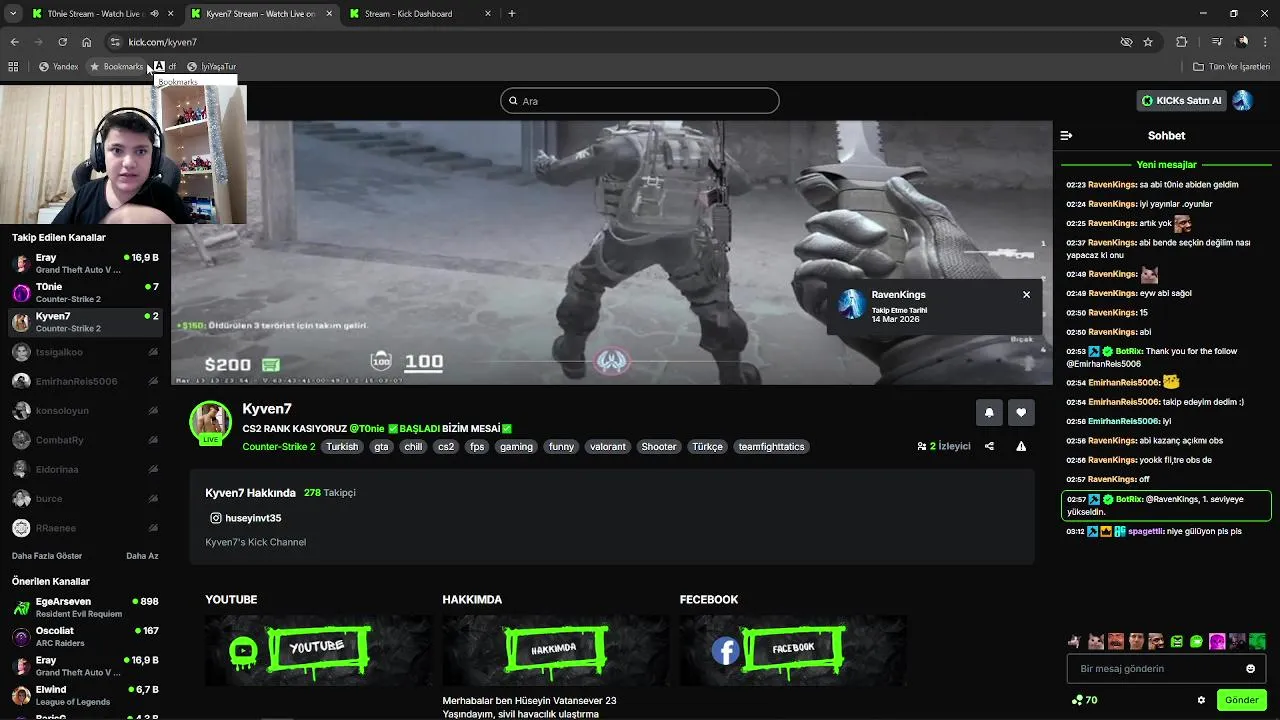This screenshot has height=720, width=1280.
Task: Open the Bookmarks folder in bookmarks bar
Action: tap(117, 67)
